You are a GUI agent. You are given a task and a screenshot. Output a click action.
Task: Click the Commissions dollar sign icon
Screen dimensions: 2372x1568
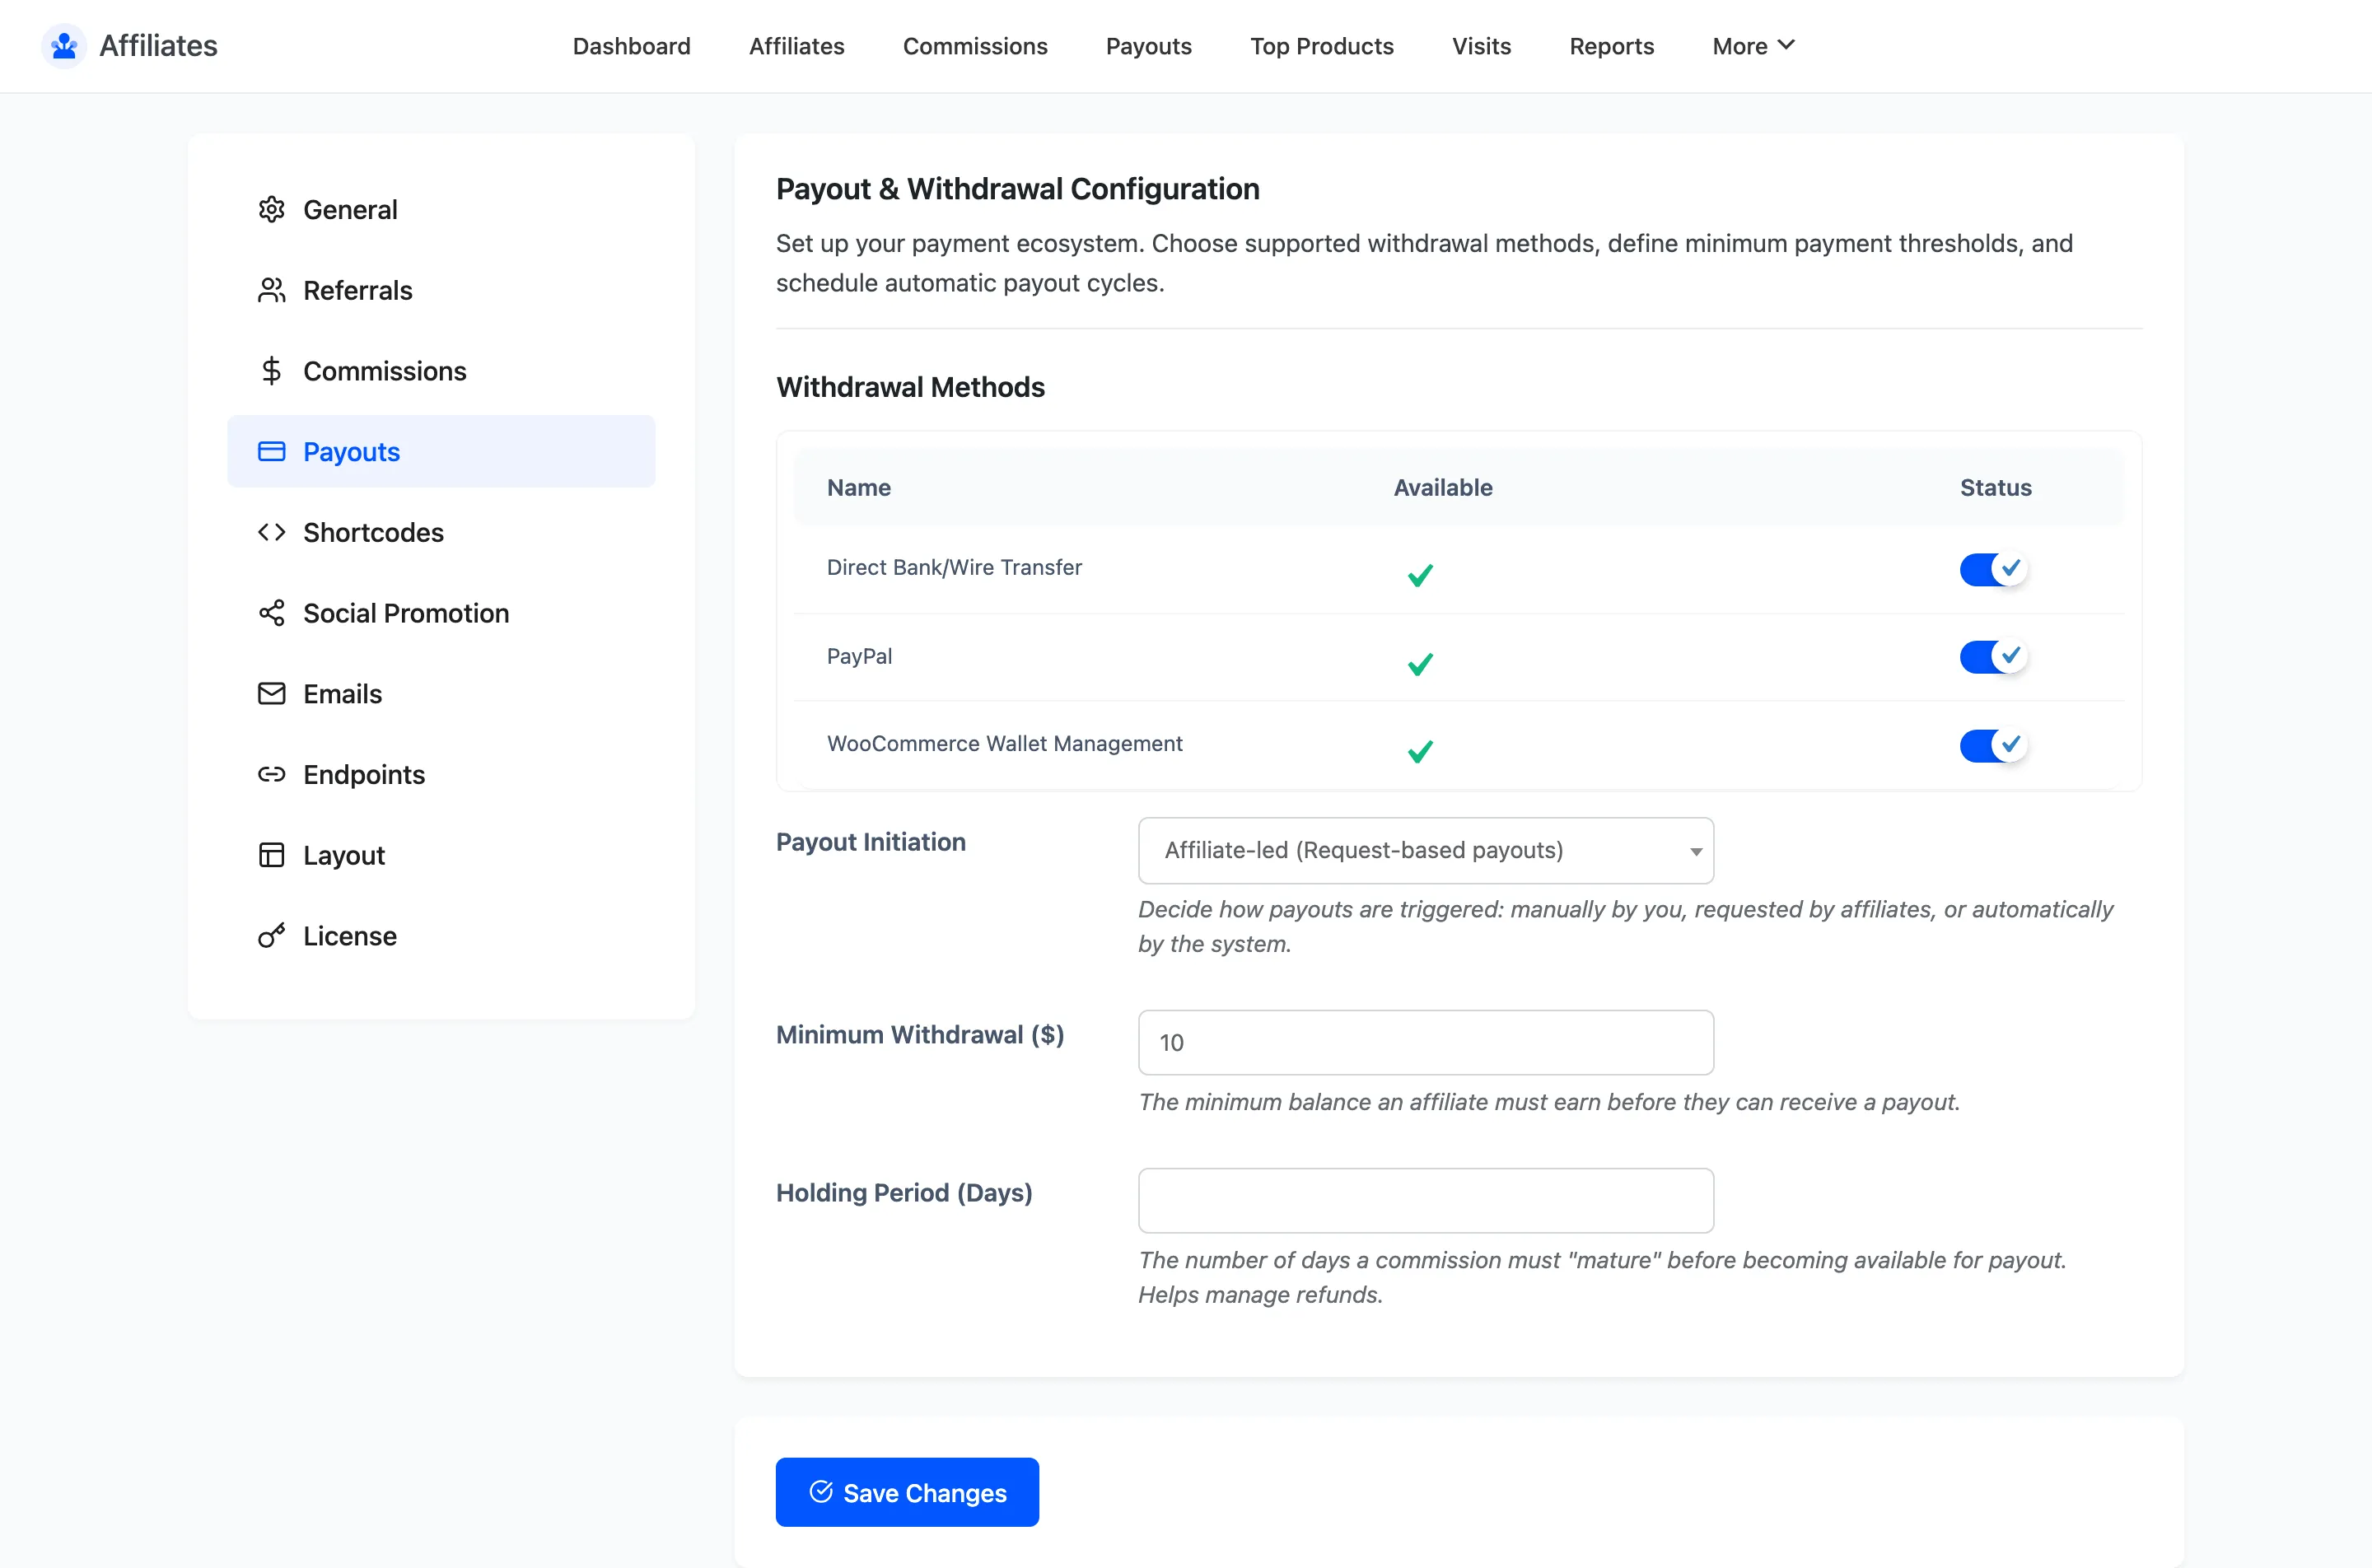[271, 371]
